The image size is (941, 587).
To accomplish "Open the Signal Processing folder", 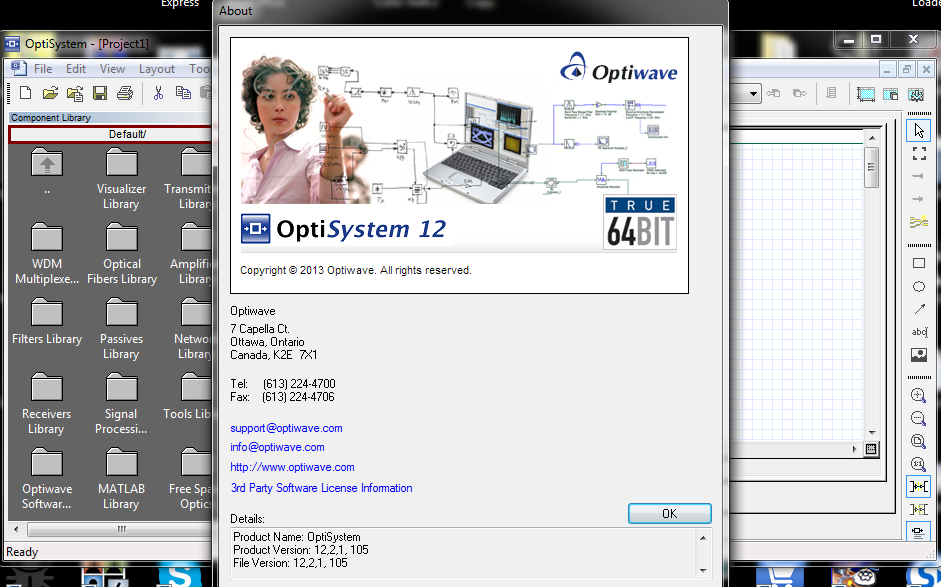I will pyautogui.click(x=121, y=404).
